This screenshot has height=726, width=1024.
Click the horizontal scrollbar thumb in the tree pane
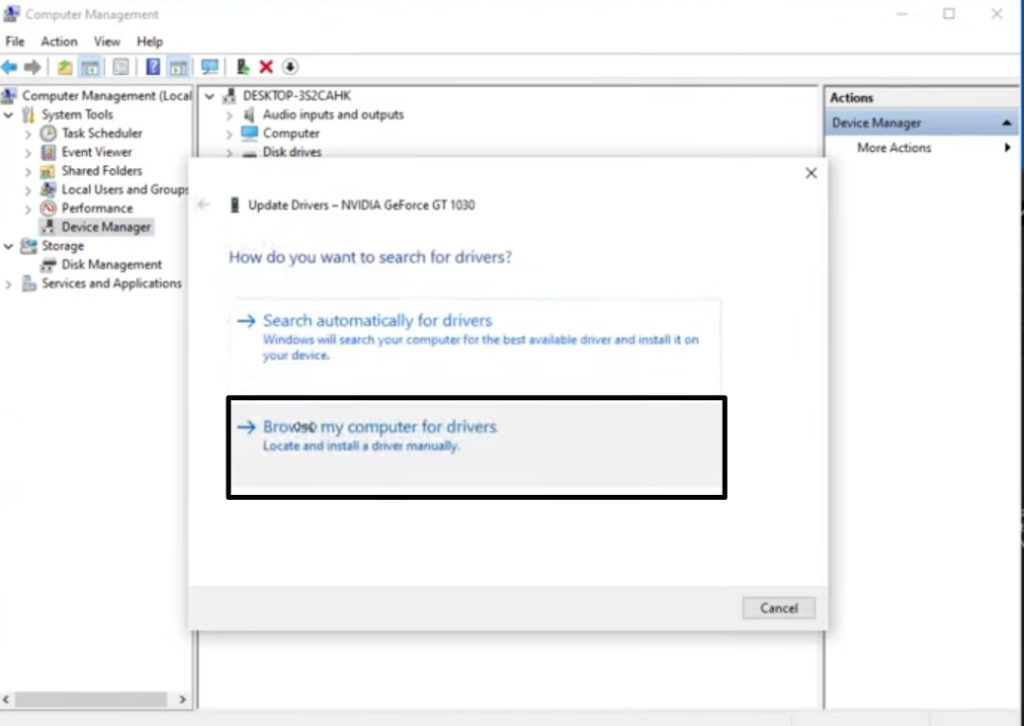[x=91, y=699]
